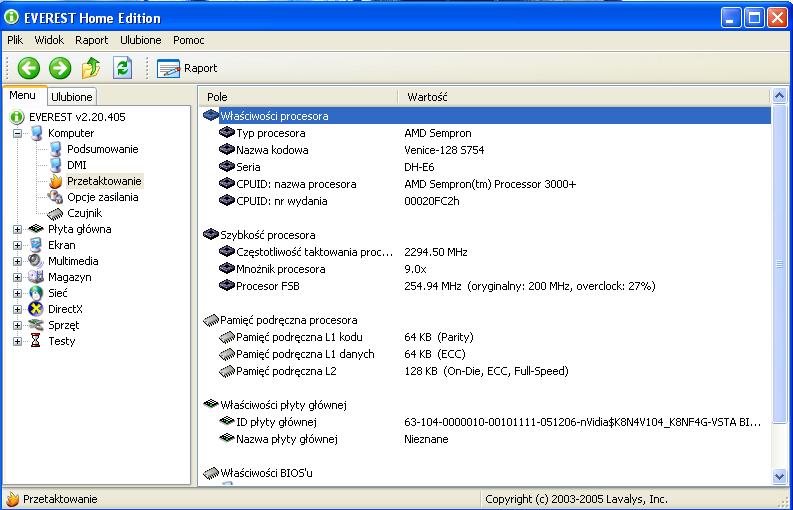Select Podsumowanie in the tree

coord(102,149)
